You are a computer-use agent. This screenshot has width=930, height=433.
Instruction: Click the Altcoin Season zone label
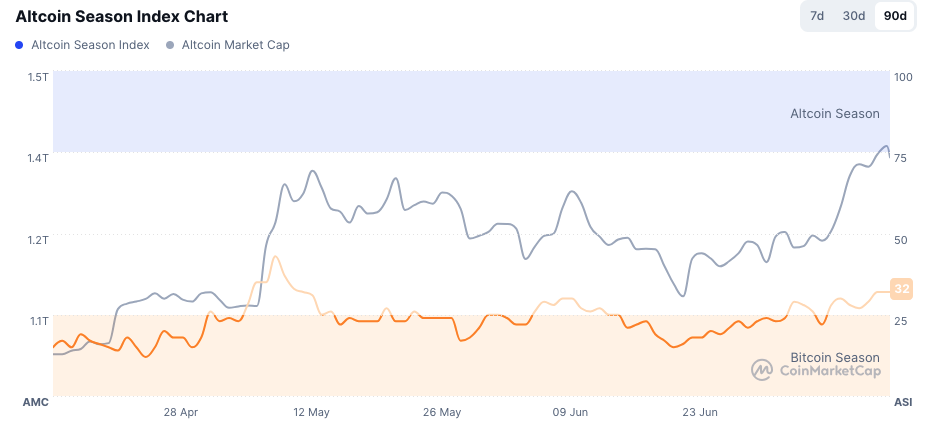pos(835,114)
